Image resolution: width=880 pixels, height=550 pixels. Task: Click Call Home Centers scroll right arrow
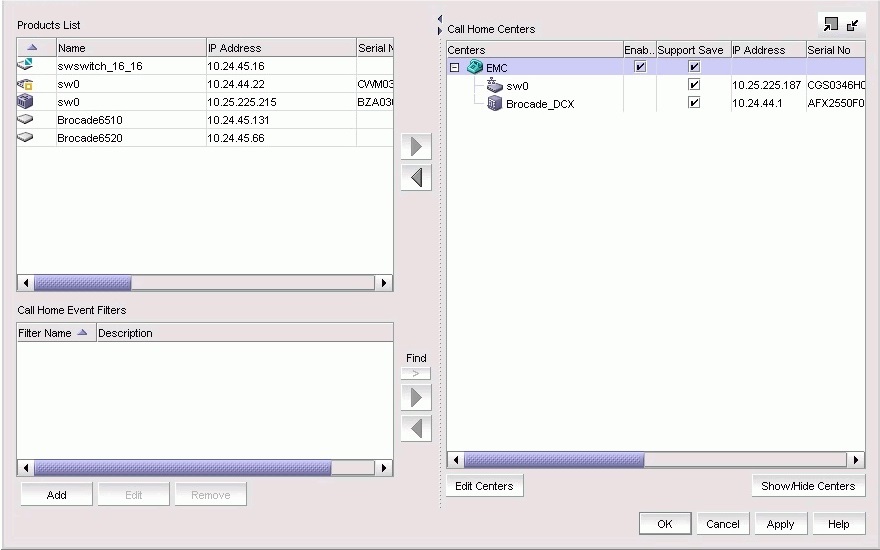point(856,460)
